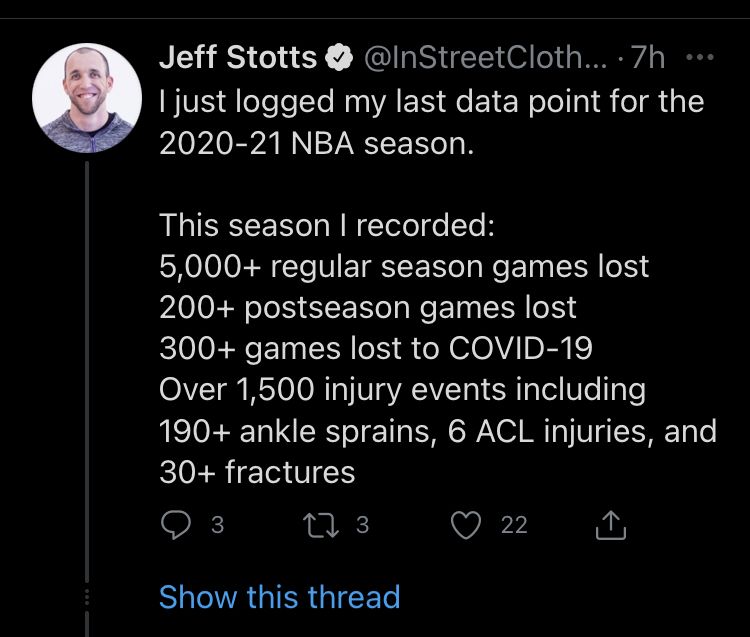Click the reply speech bubble icon
Image resolution: width=750 pixels, height=637 pixels.
176,525
